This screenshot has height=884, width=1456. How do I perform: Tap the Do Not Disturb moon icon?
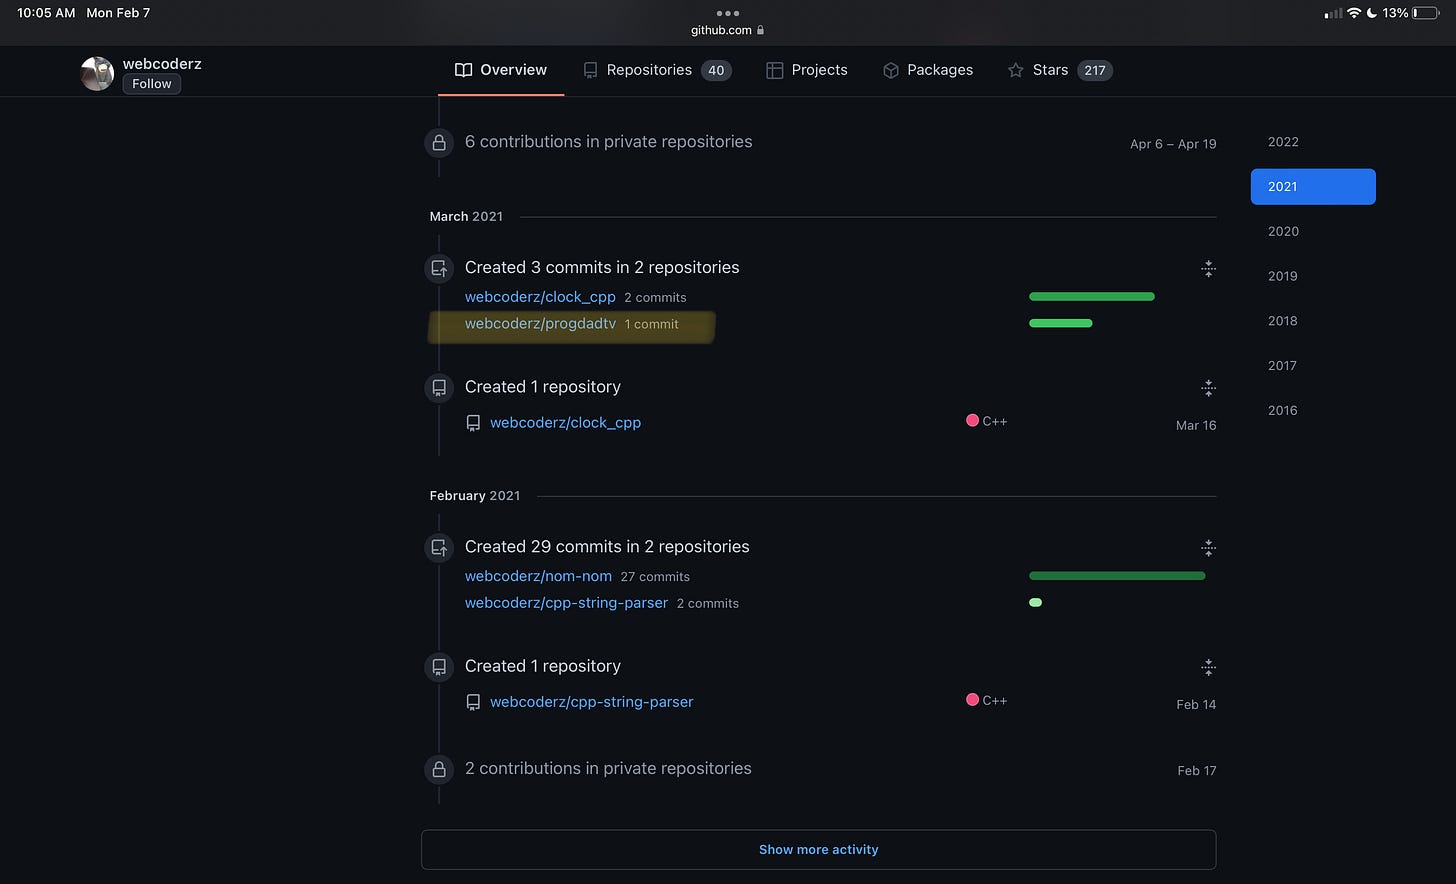(1373, 13)
